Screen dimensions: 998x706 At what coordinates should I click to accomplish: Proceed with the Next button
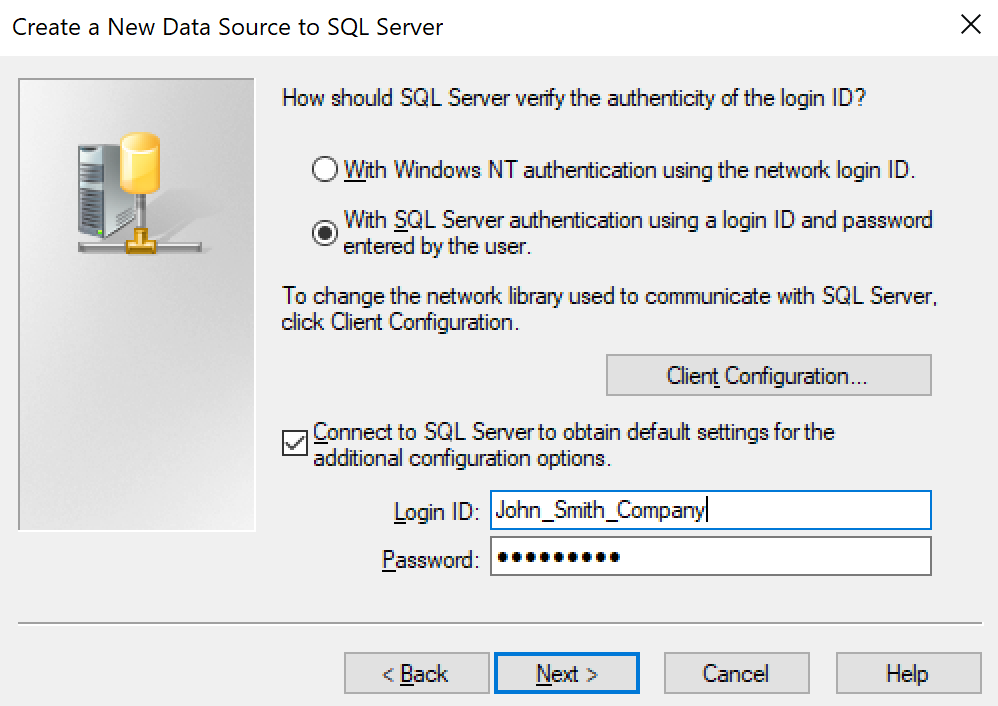[x=566, y=673]
